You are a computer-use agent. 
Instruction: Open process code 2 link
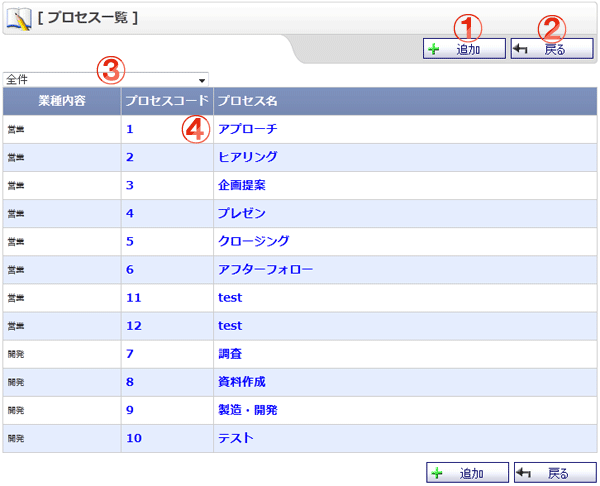(130, 157)
